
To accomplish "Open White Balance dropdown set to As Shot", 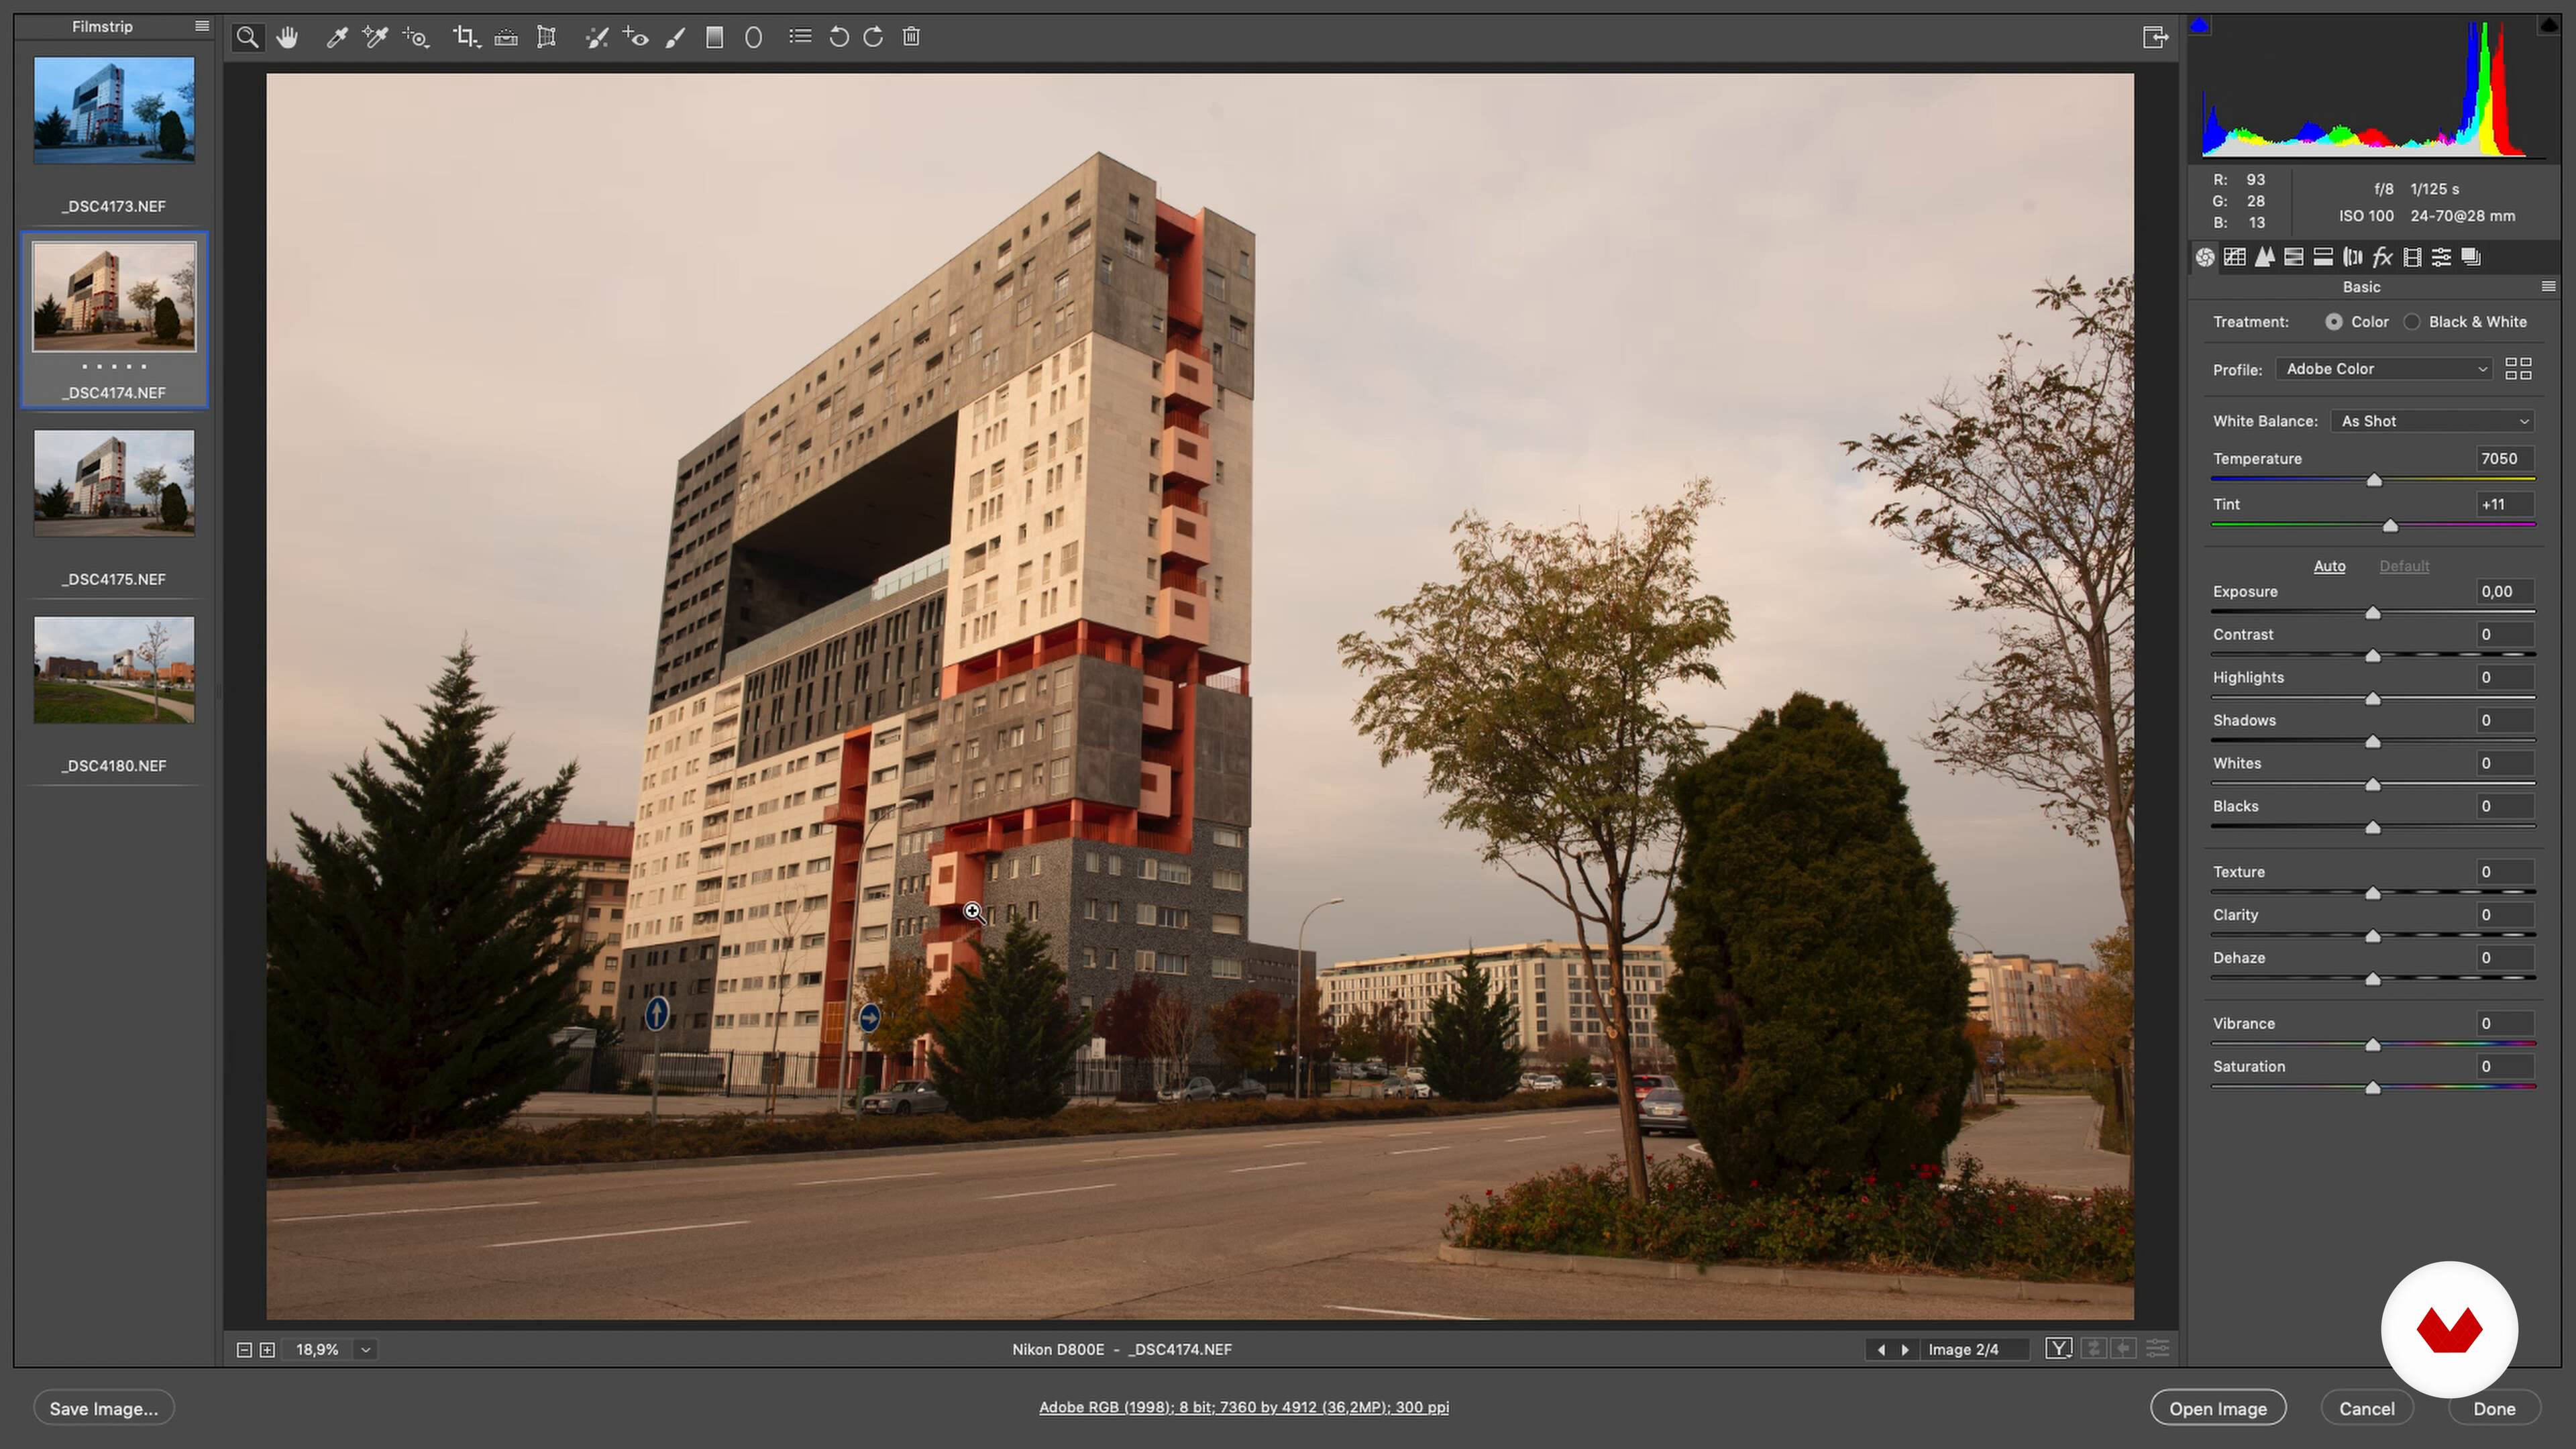I will click(x=2432, y=421).
